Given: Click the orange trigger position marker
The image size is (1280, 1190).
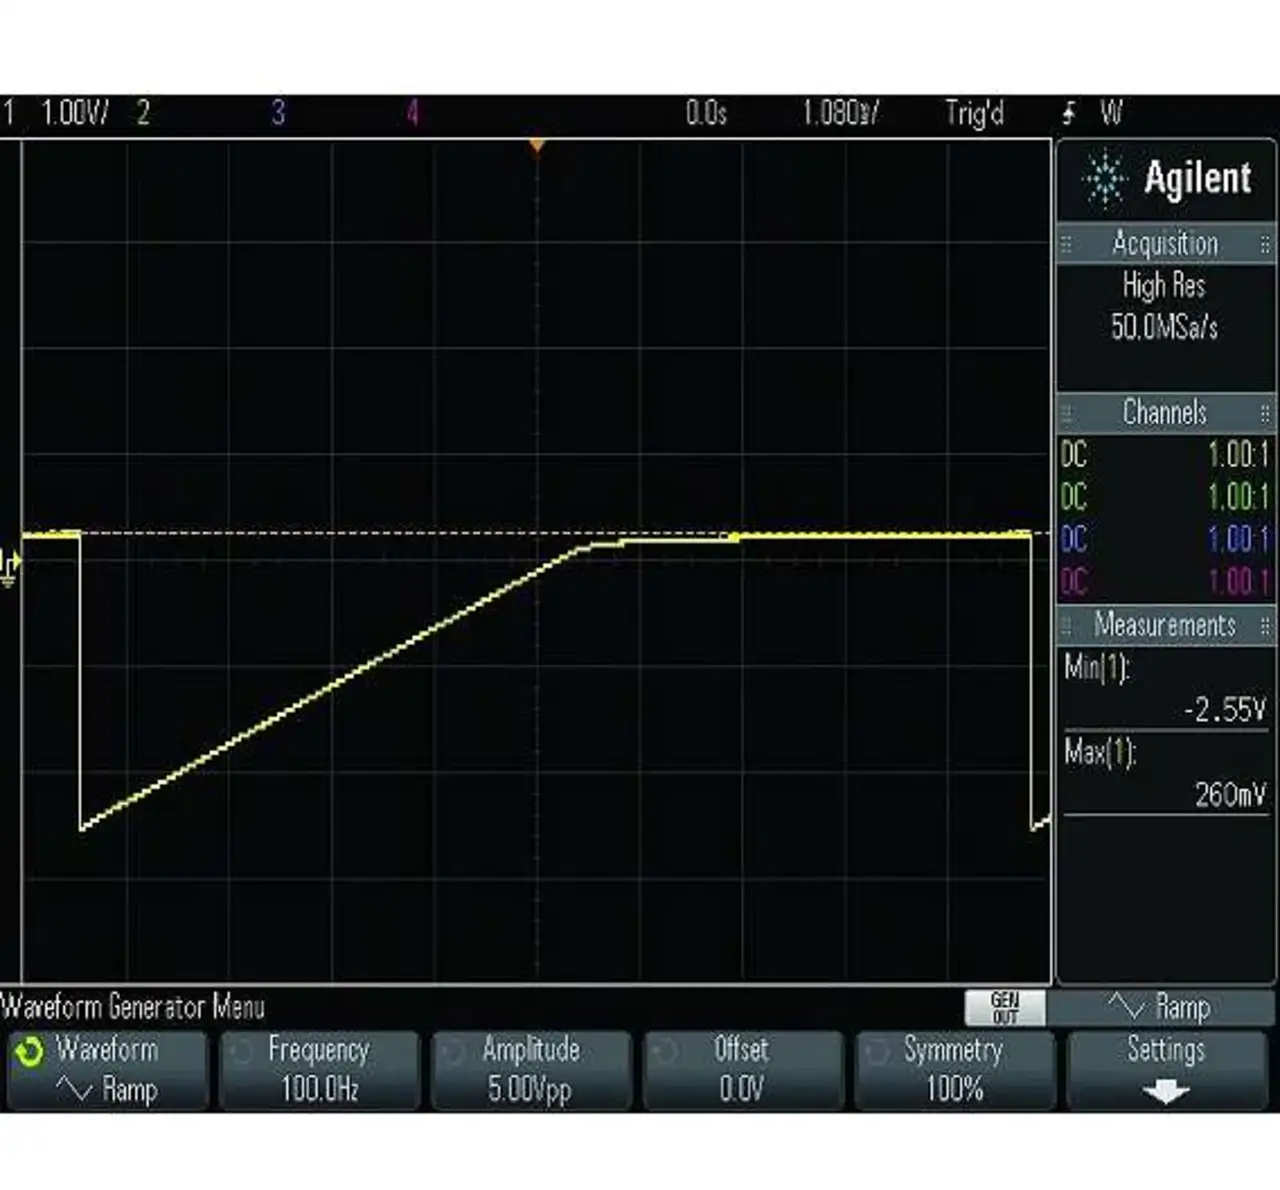Looking at the screenshot, I should coord(537,147).
